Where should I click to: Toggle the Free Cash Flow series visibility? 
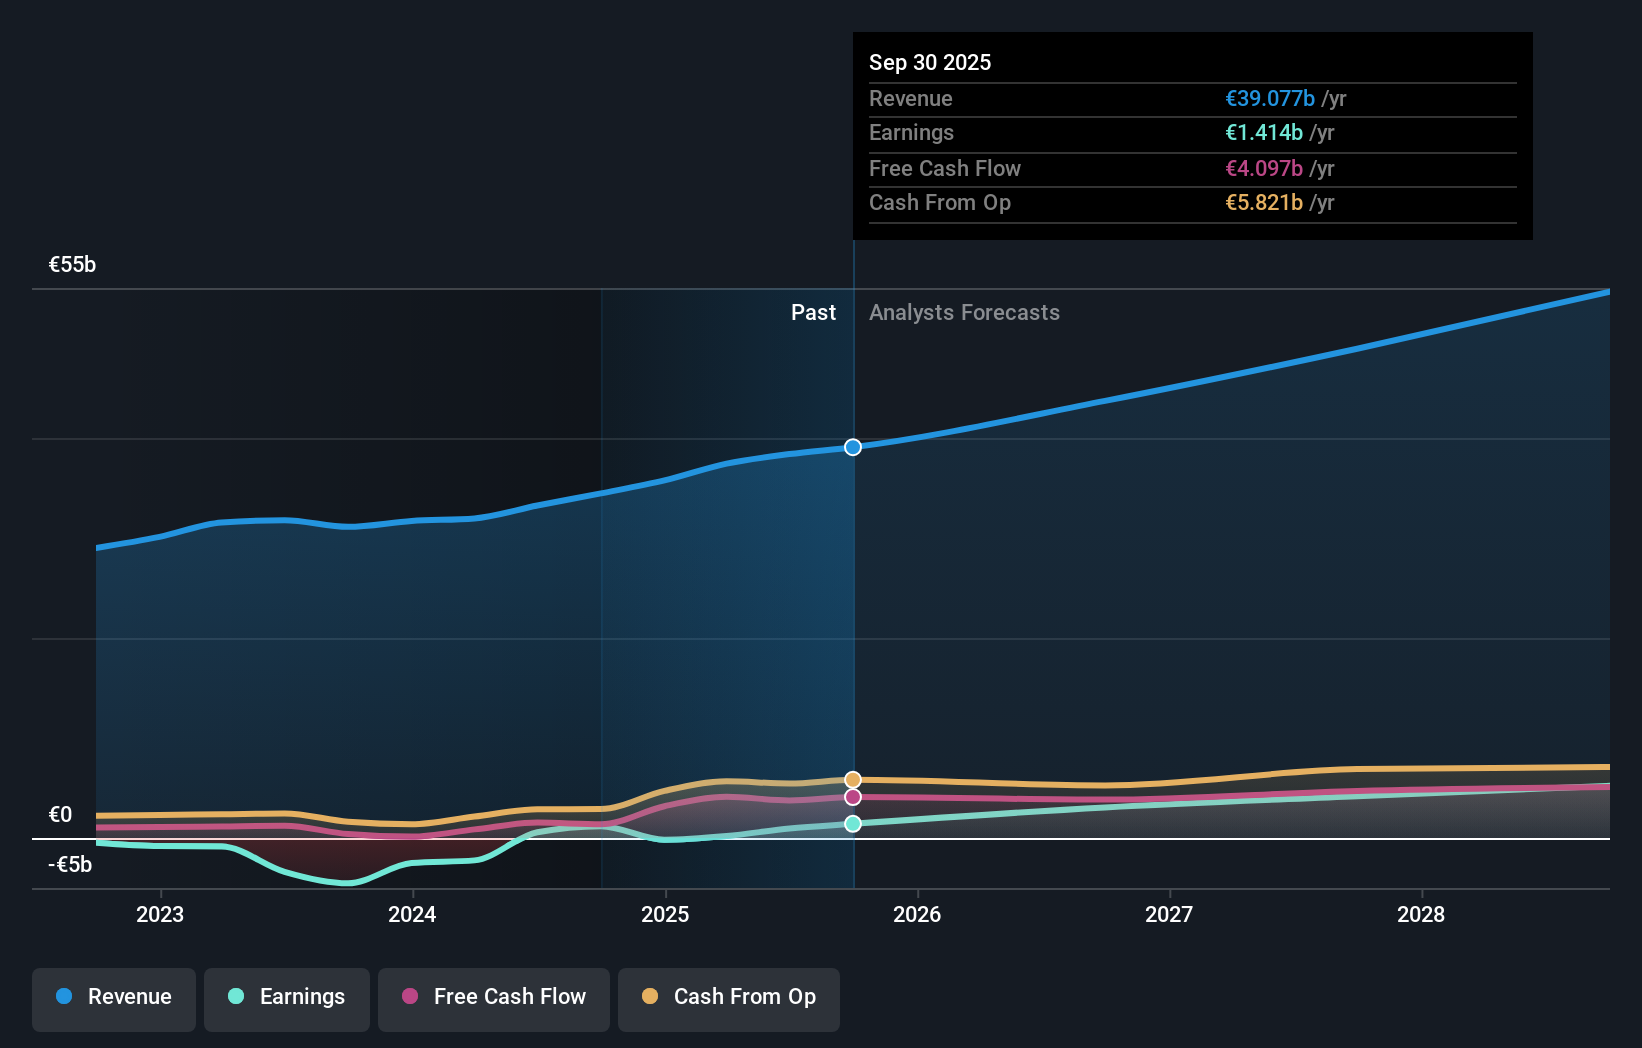point(493,998)
